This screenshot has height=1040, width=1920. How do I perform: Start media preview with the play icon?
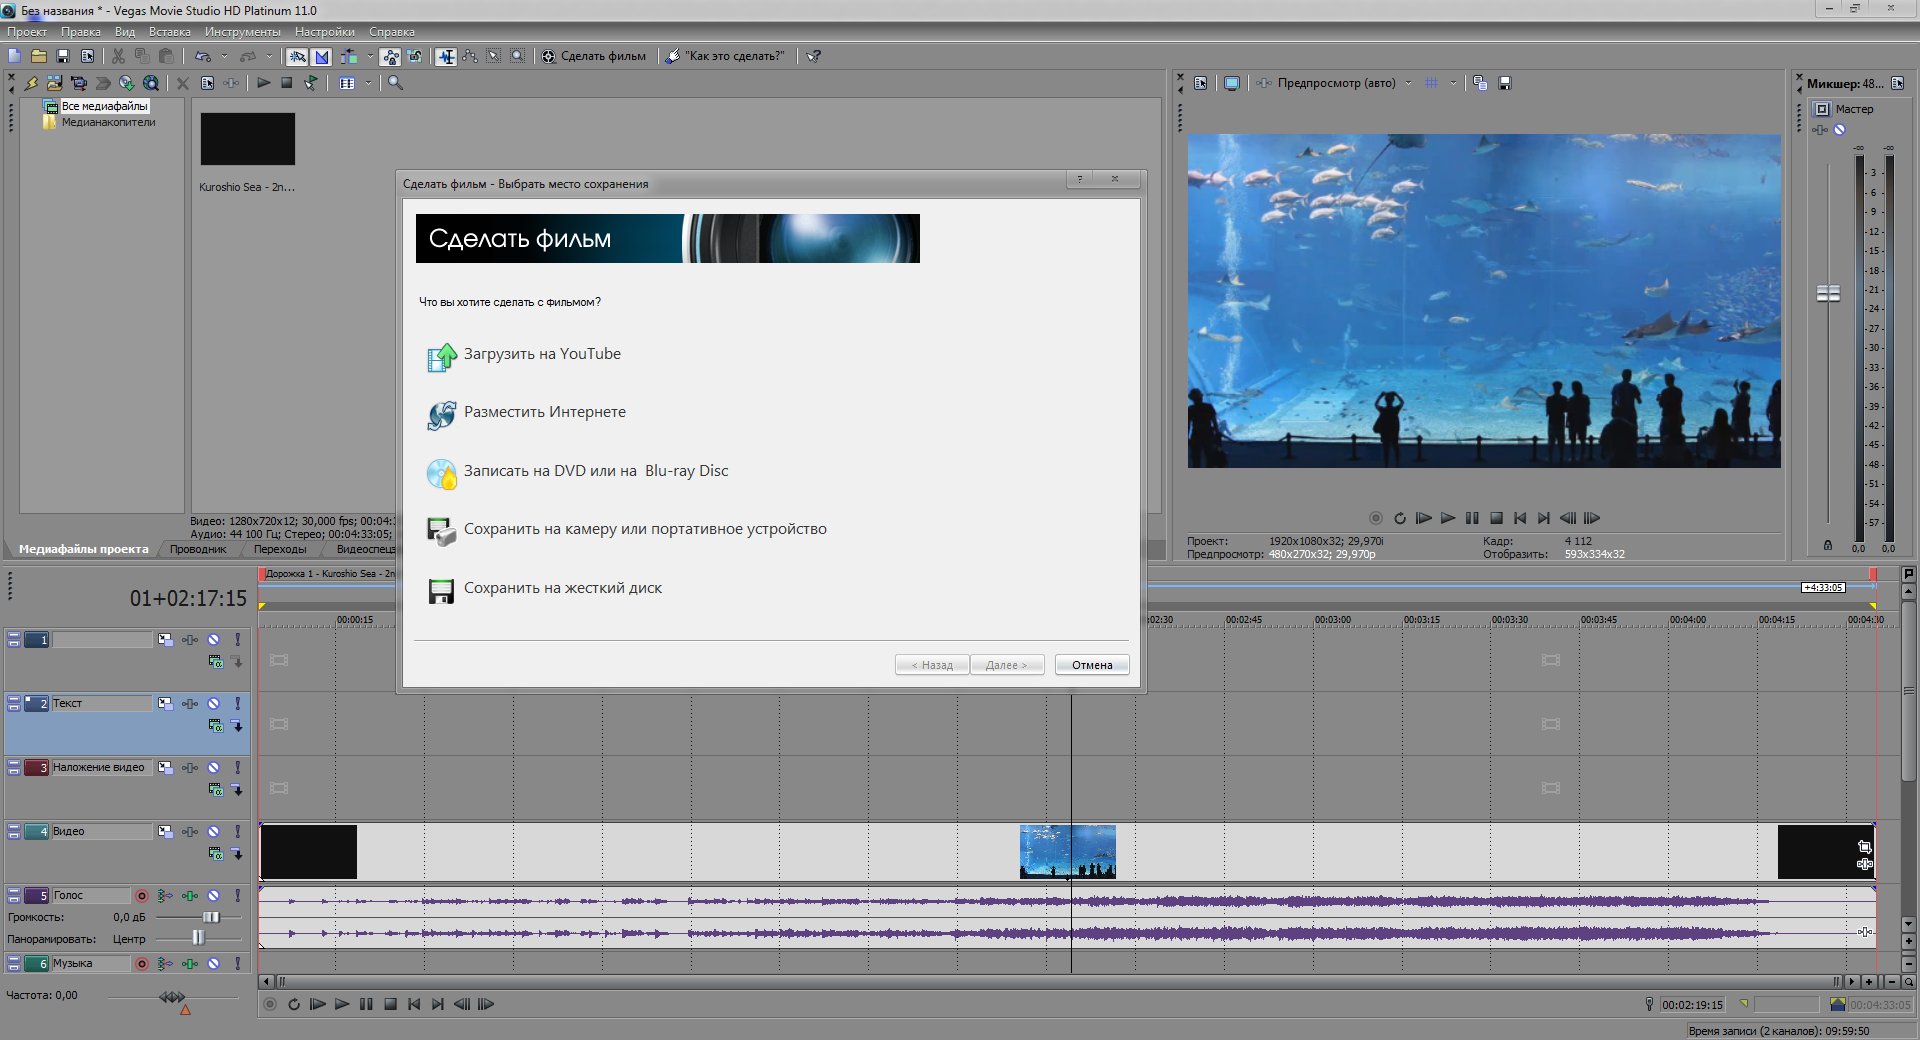[263, 83]
